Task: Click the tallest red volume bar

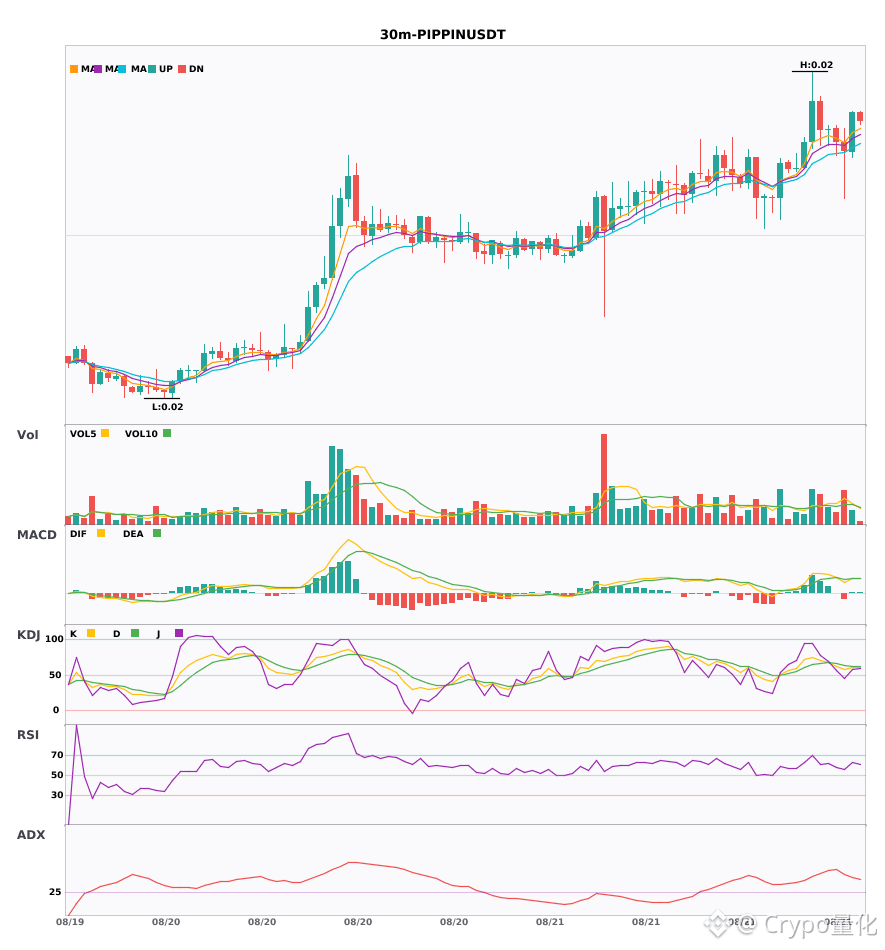Action: tap(604, 479)
